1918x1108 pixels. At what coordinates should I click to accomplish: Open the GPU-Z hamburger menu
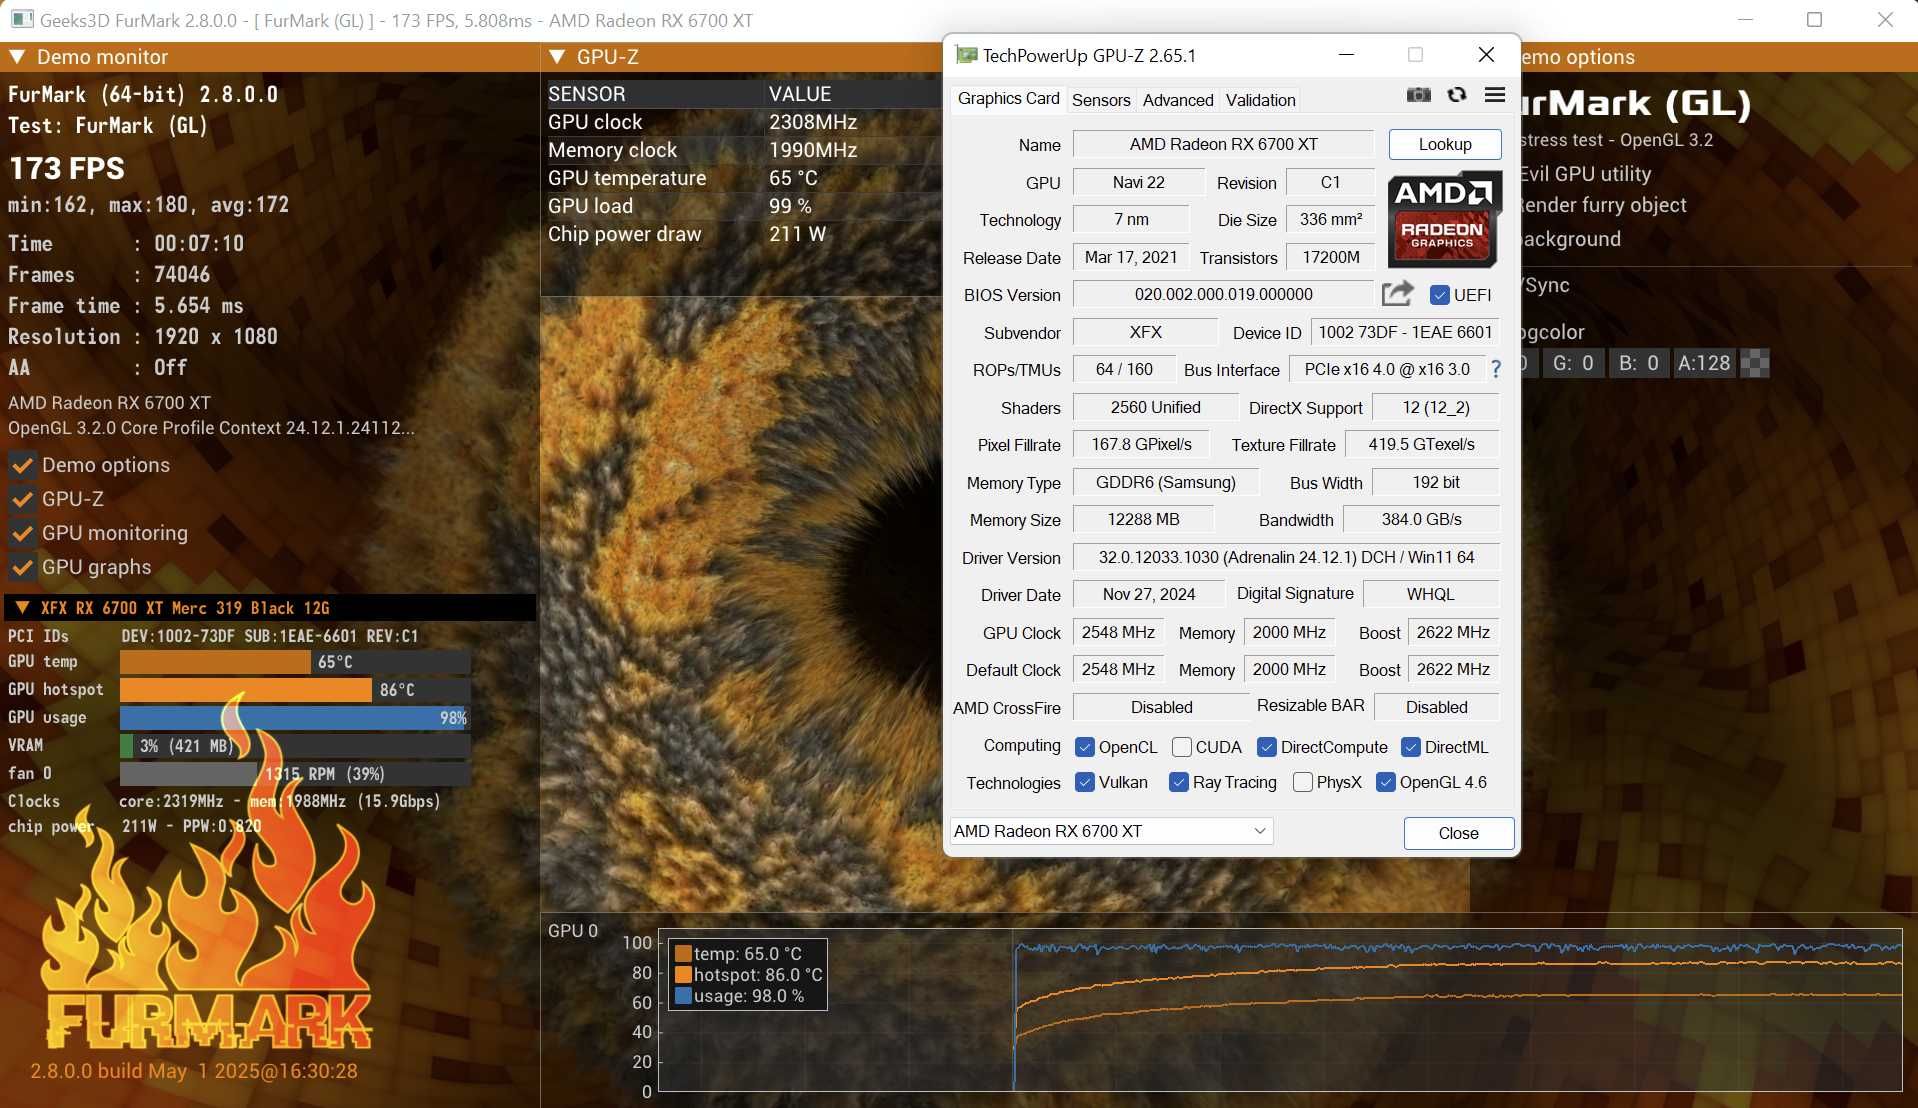pyautogui.click(x=1495, y=95)
